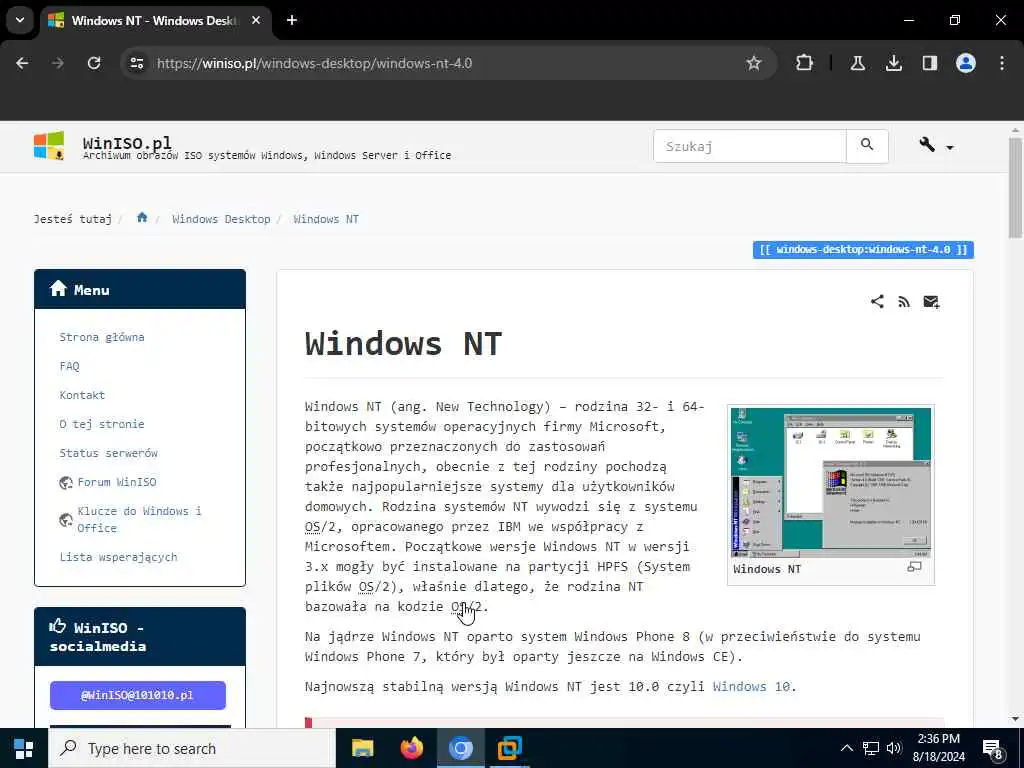Image resolution: width=1024 pixels, height=768 pixels.
Task: Open O tej stronie menu item
Action: coord(102,424)
